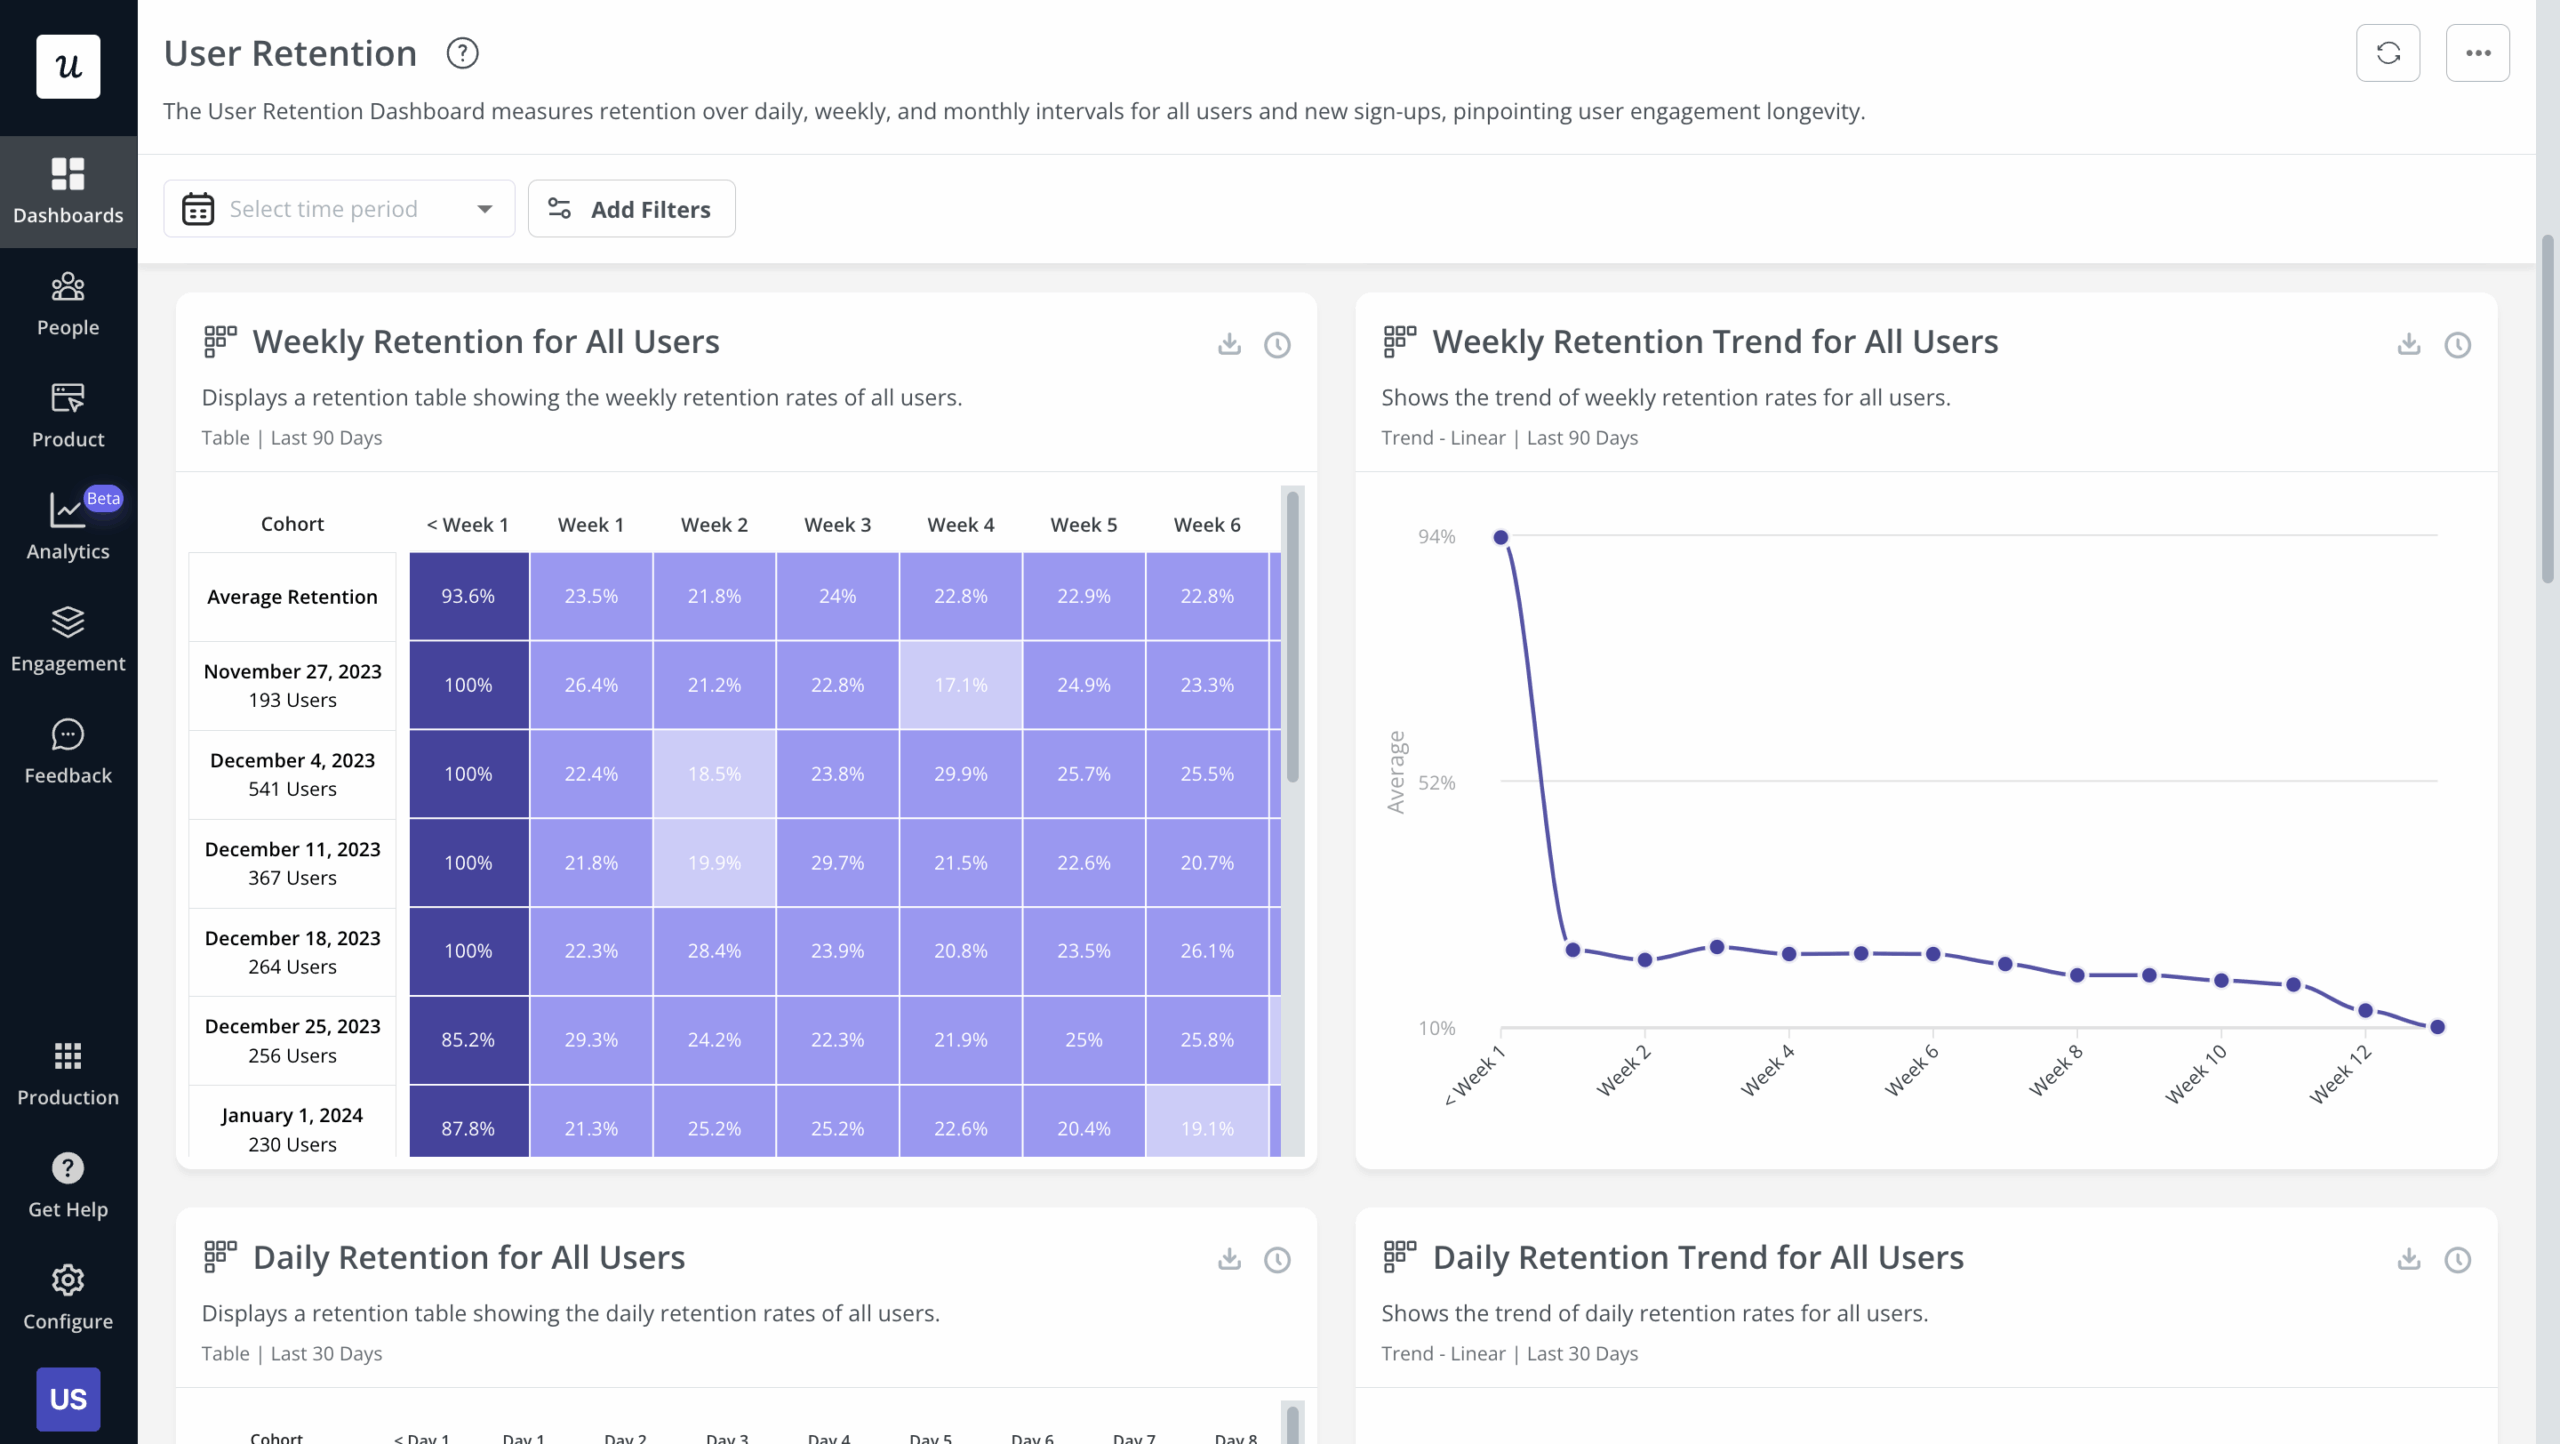The height and width of the screenshot is (1444, 2560).
Task: Expand the calendar picker for time period
Action: coord(197,208)
